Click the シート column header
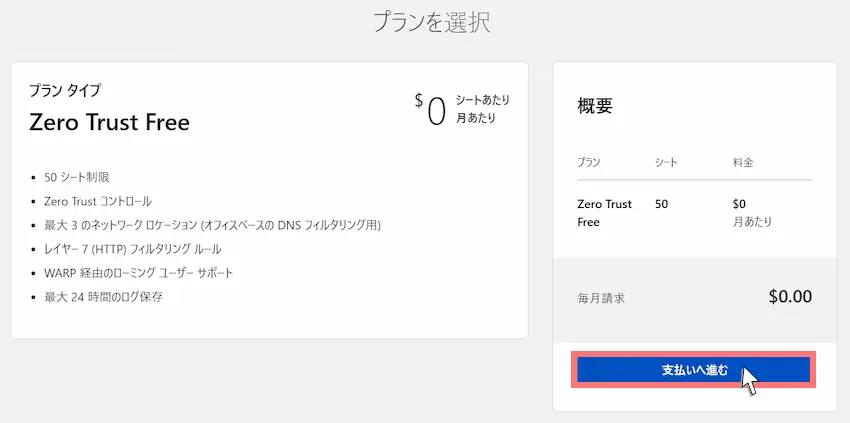The height and width of the screenshot is (423, 850). click(666, 162)
